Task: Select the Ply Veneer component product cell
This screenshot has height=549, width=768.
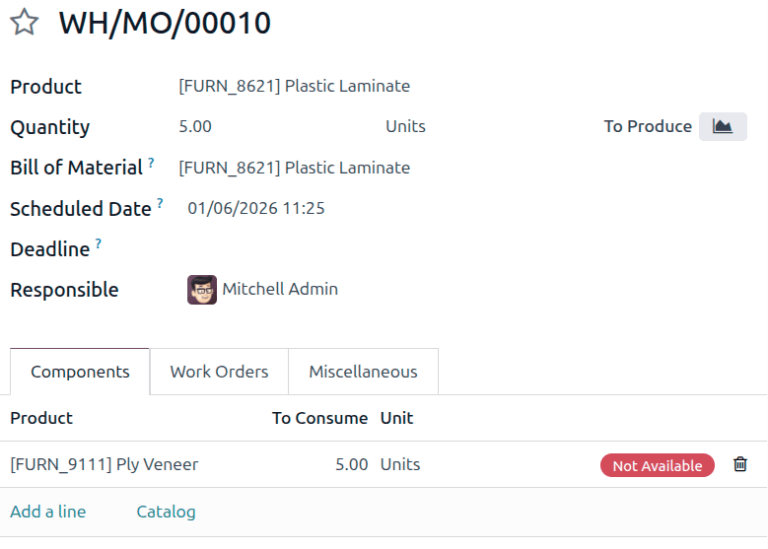Action: click(x=104, y=465)
